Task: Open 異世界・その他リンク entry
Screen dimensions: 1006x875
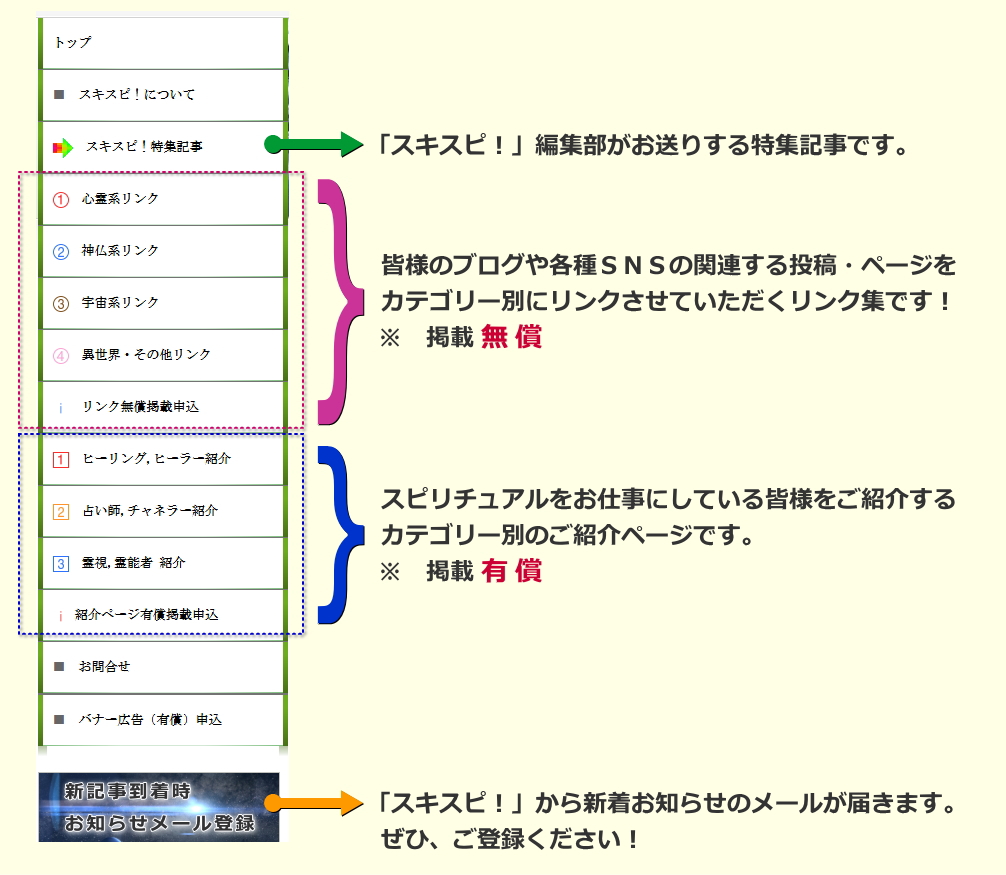Action: (x=146, y=355)
